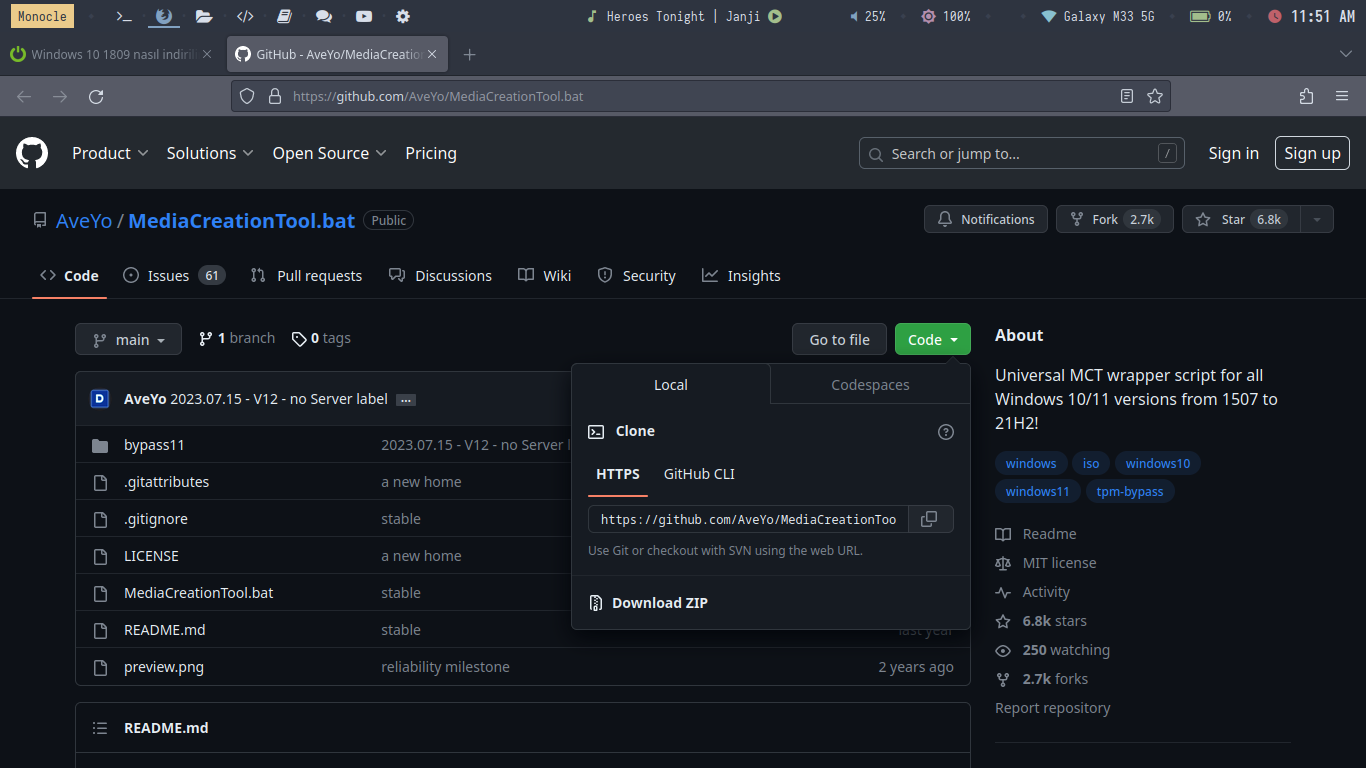Focus the Search or jump to field
The height and width of the screenshot is (768, 1366).
tap(1022, 153)
